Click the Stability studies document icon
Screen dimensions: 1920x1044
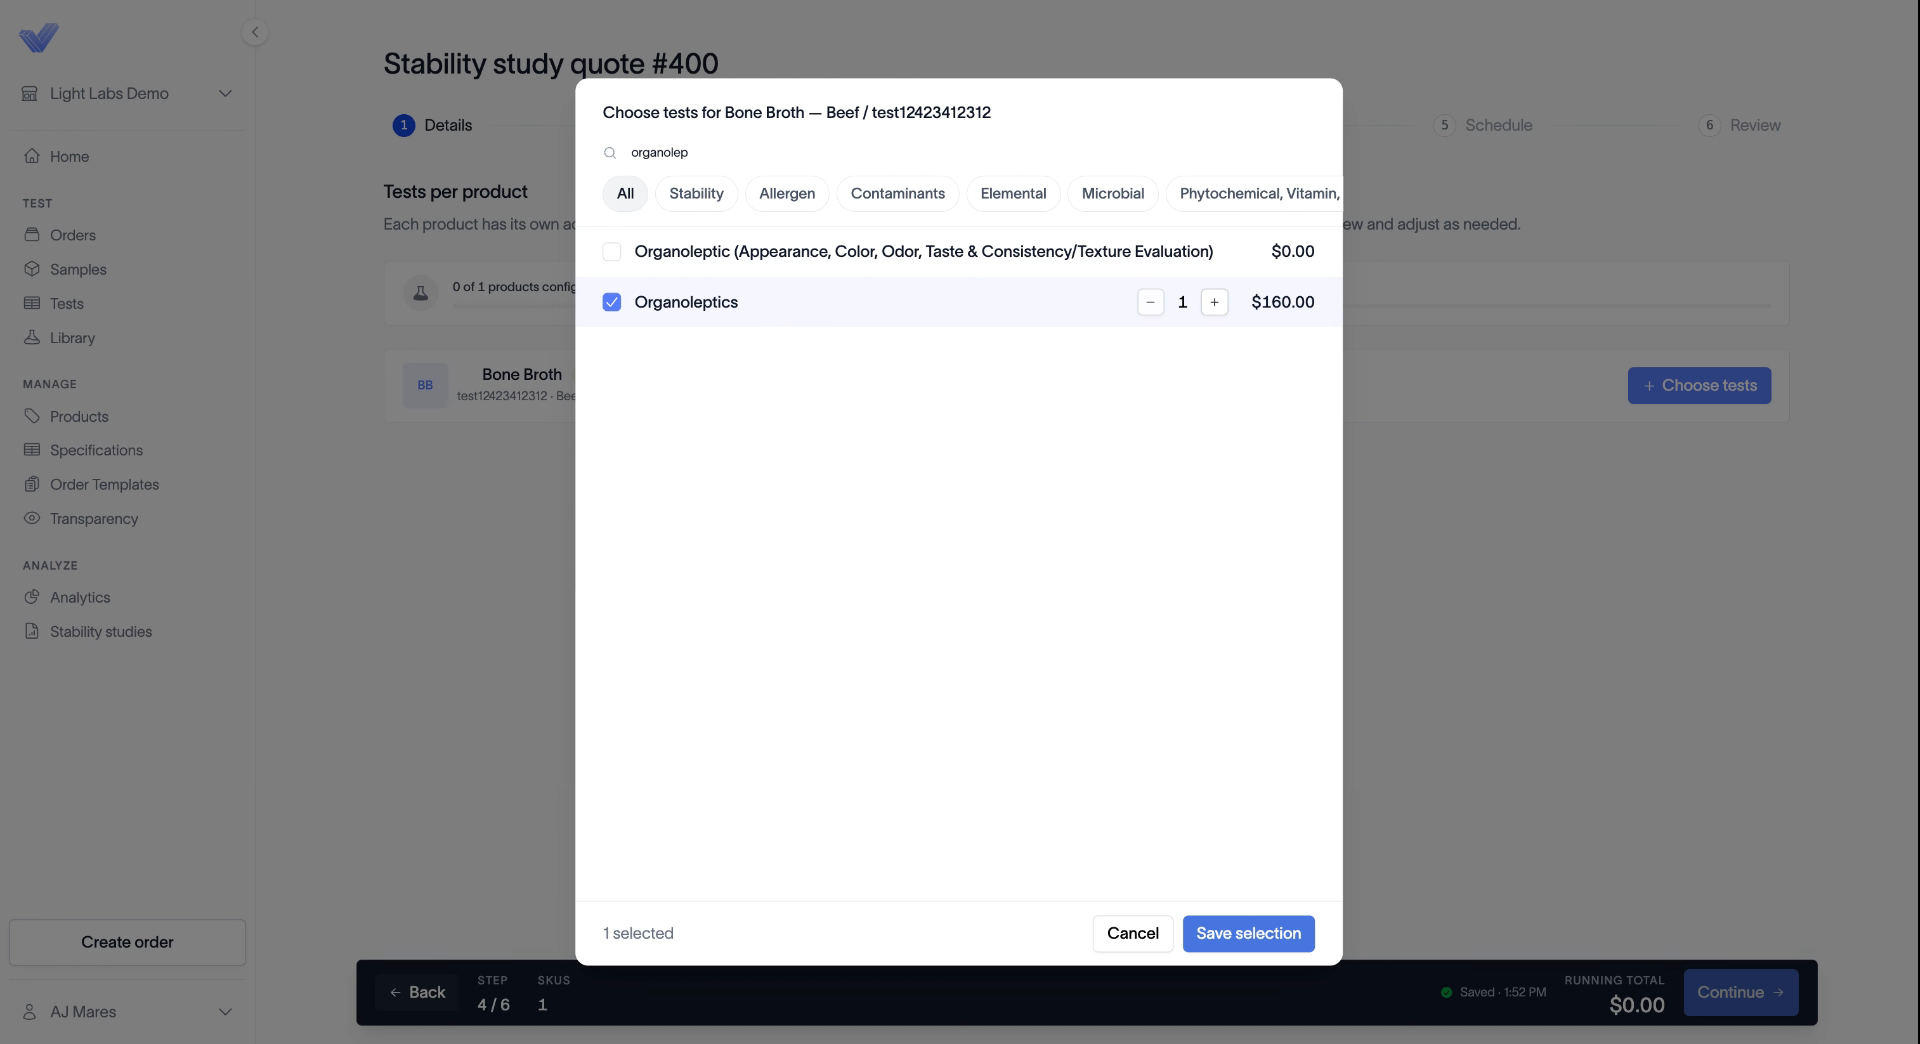pyautogui.click(x=32, y=631)
